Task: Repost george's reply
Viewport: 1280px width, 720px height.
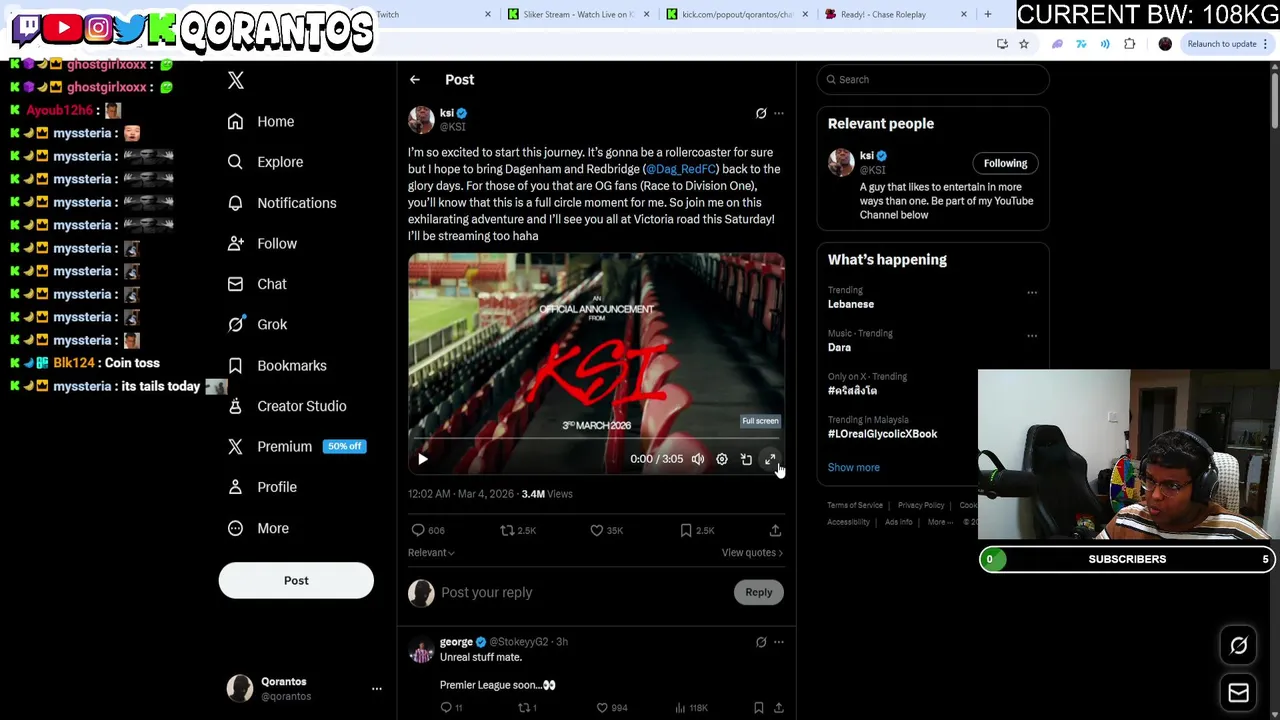Action: 523,708
